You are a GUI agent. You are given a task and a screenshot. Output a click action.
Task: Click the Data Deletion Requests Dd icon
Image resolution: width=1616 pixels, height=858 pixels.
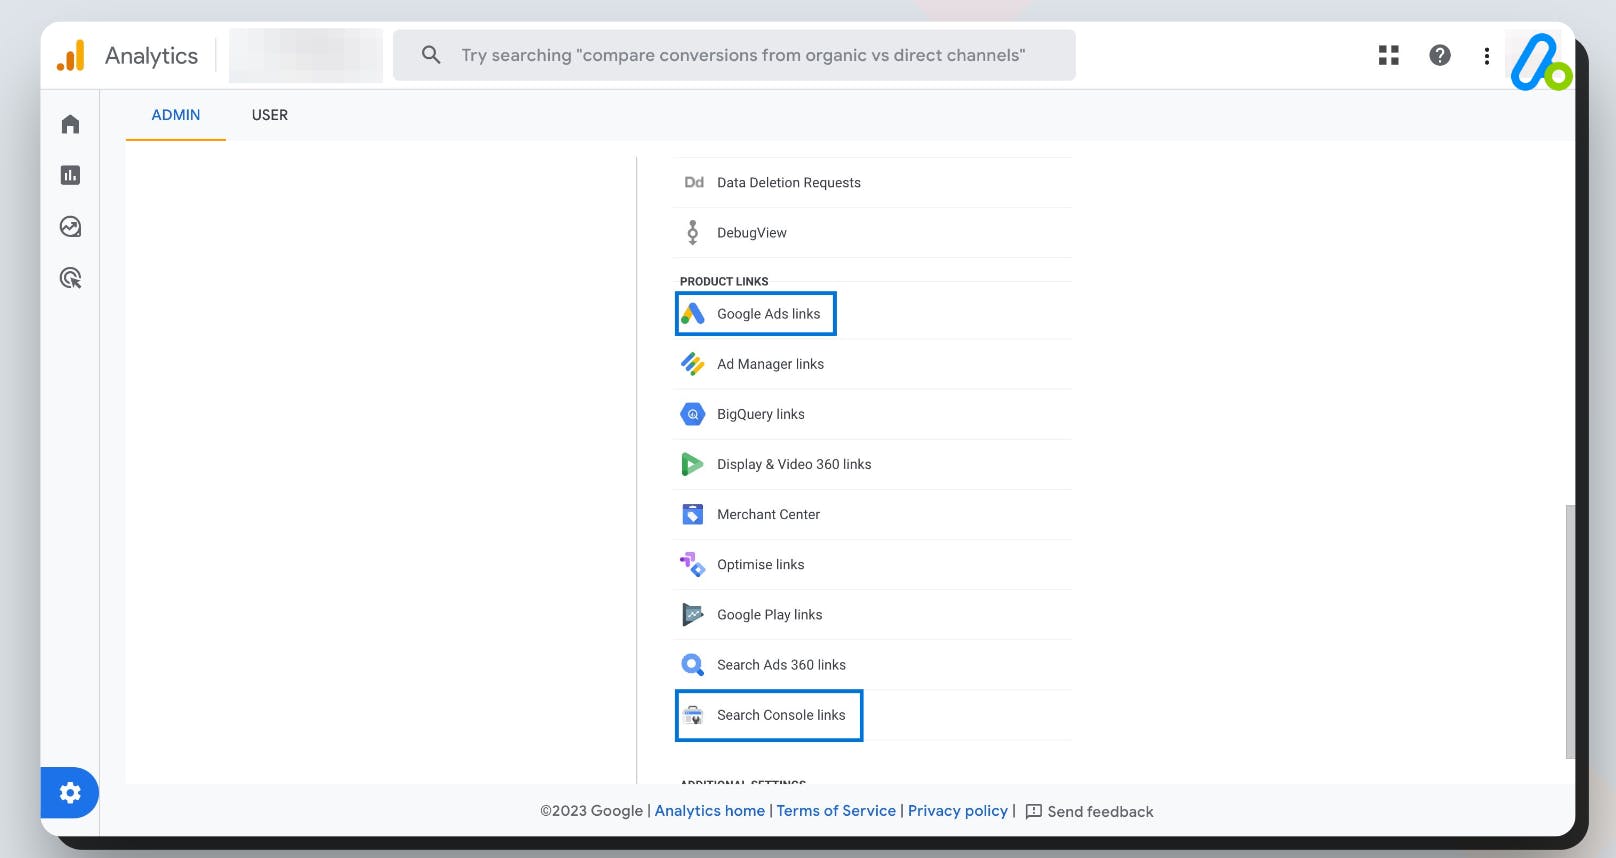coord(693,182)
